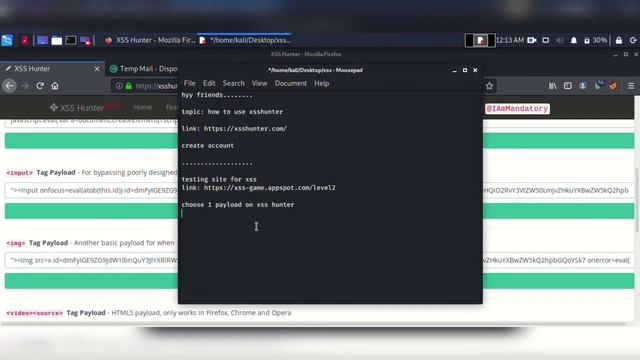Switch to the XSS Hunter Firefox tab
Image resolution: width=640 pixels, height=360 pixels.
pos(52,69)
